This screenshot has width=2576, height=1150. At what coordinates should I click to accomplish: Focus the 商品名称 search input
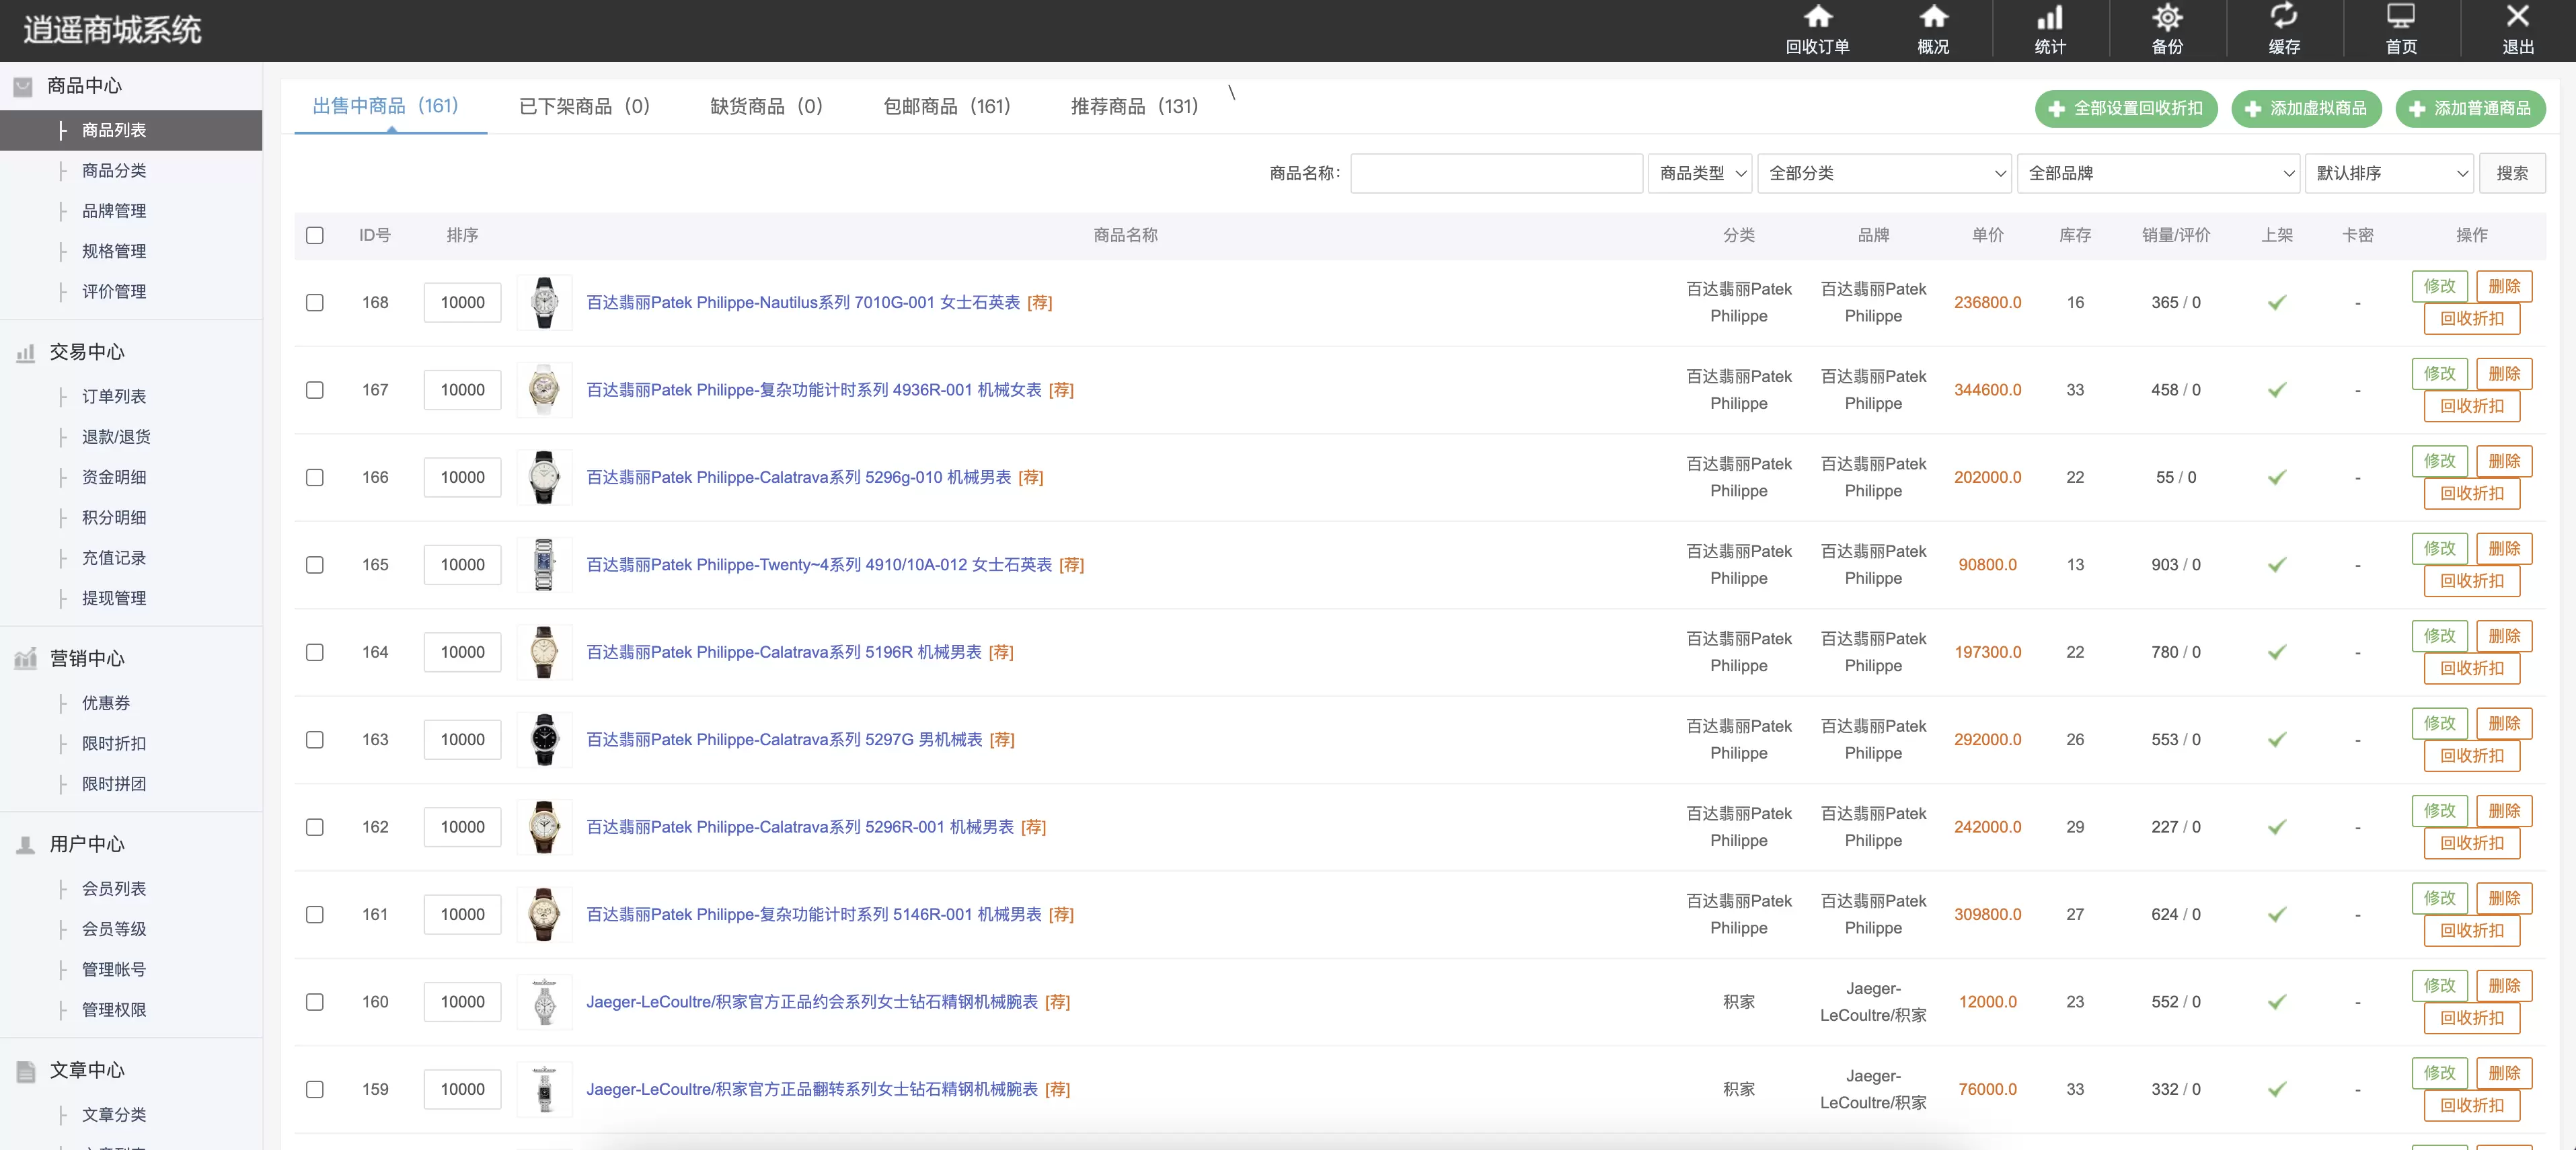coord(1496,173)
